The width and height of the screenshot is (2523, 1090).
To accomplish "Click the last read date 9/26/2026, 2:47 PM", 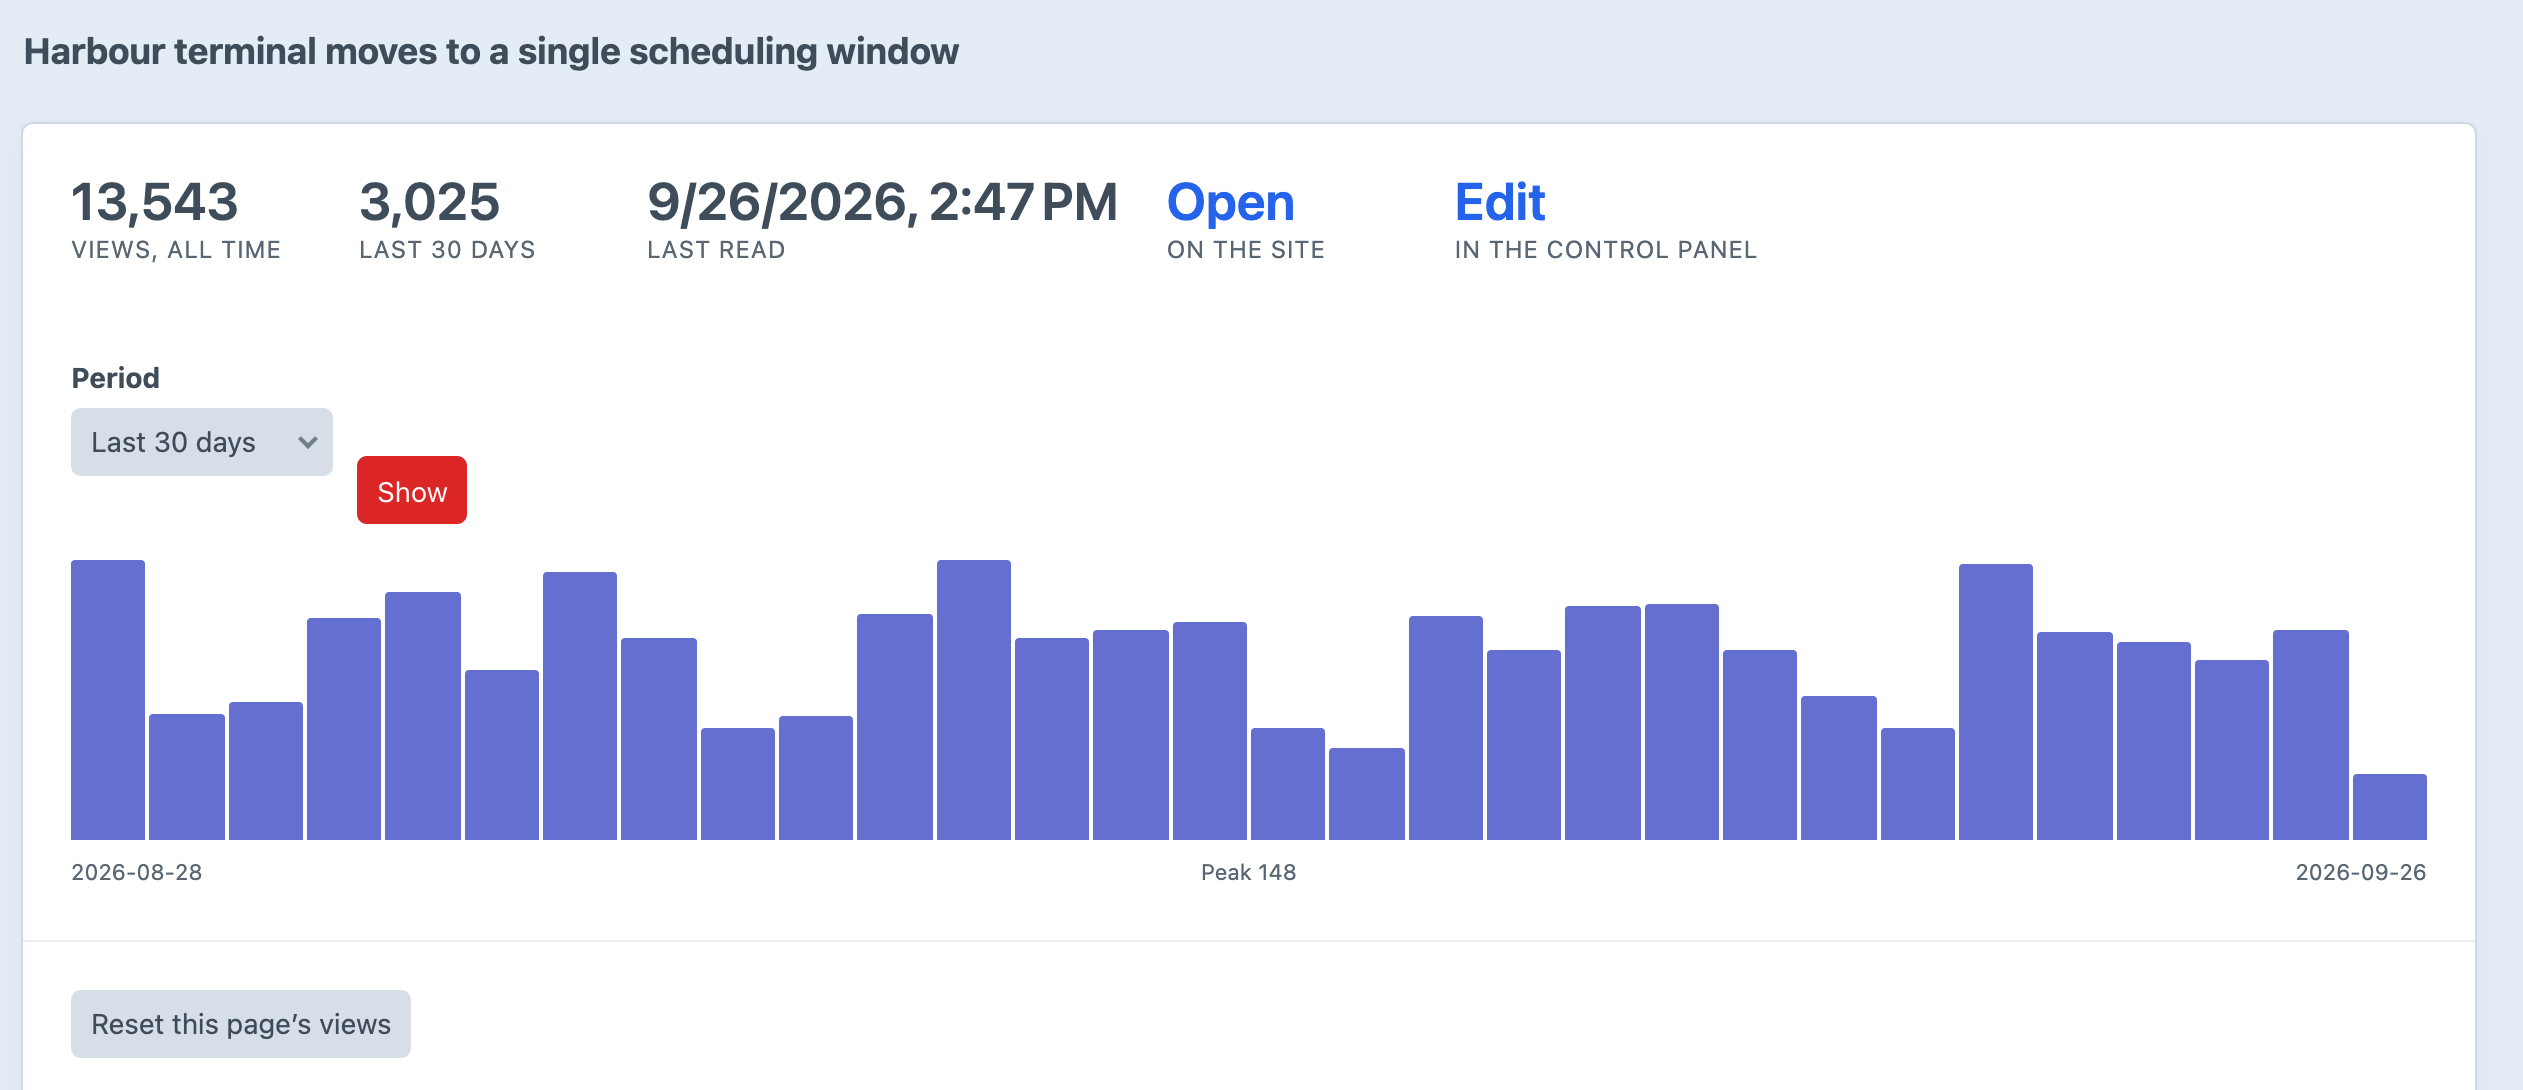I will [882, 203].
